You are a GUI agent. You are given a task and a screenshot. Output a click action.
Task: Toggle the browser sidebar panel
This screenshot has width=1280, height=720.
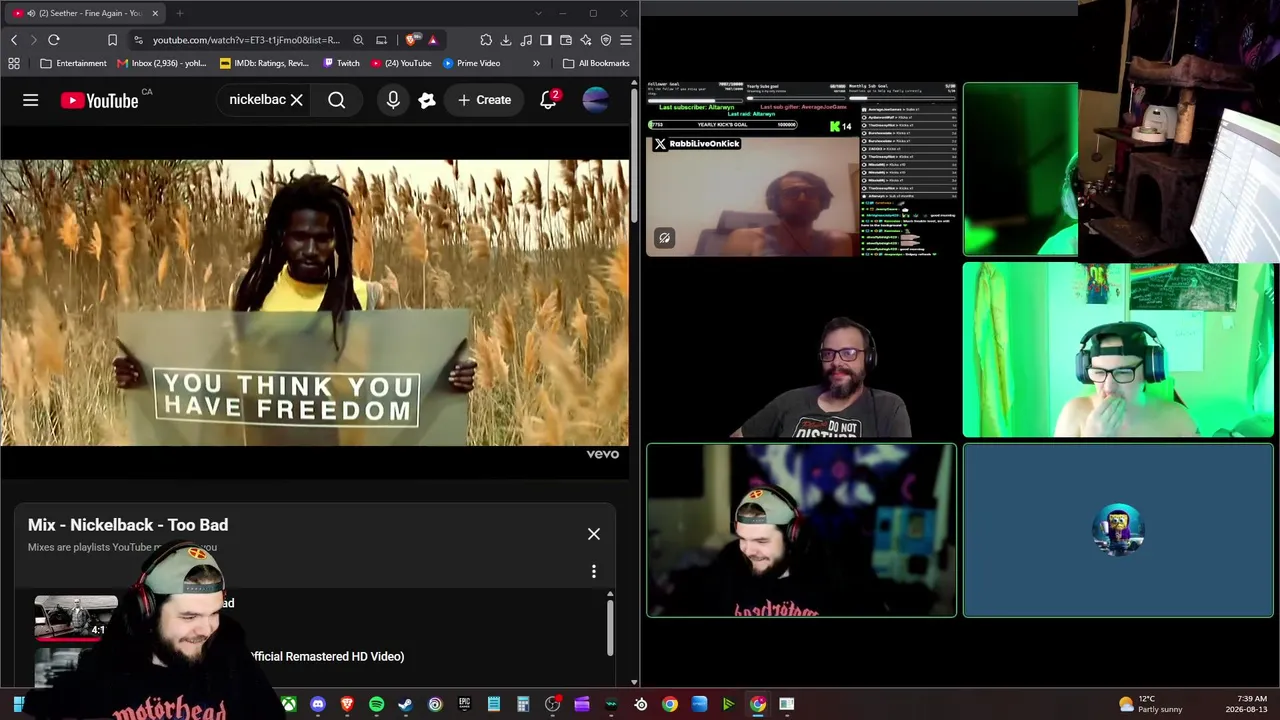point(546,40)
